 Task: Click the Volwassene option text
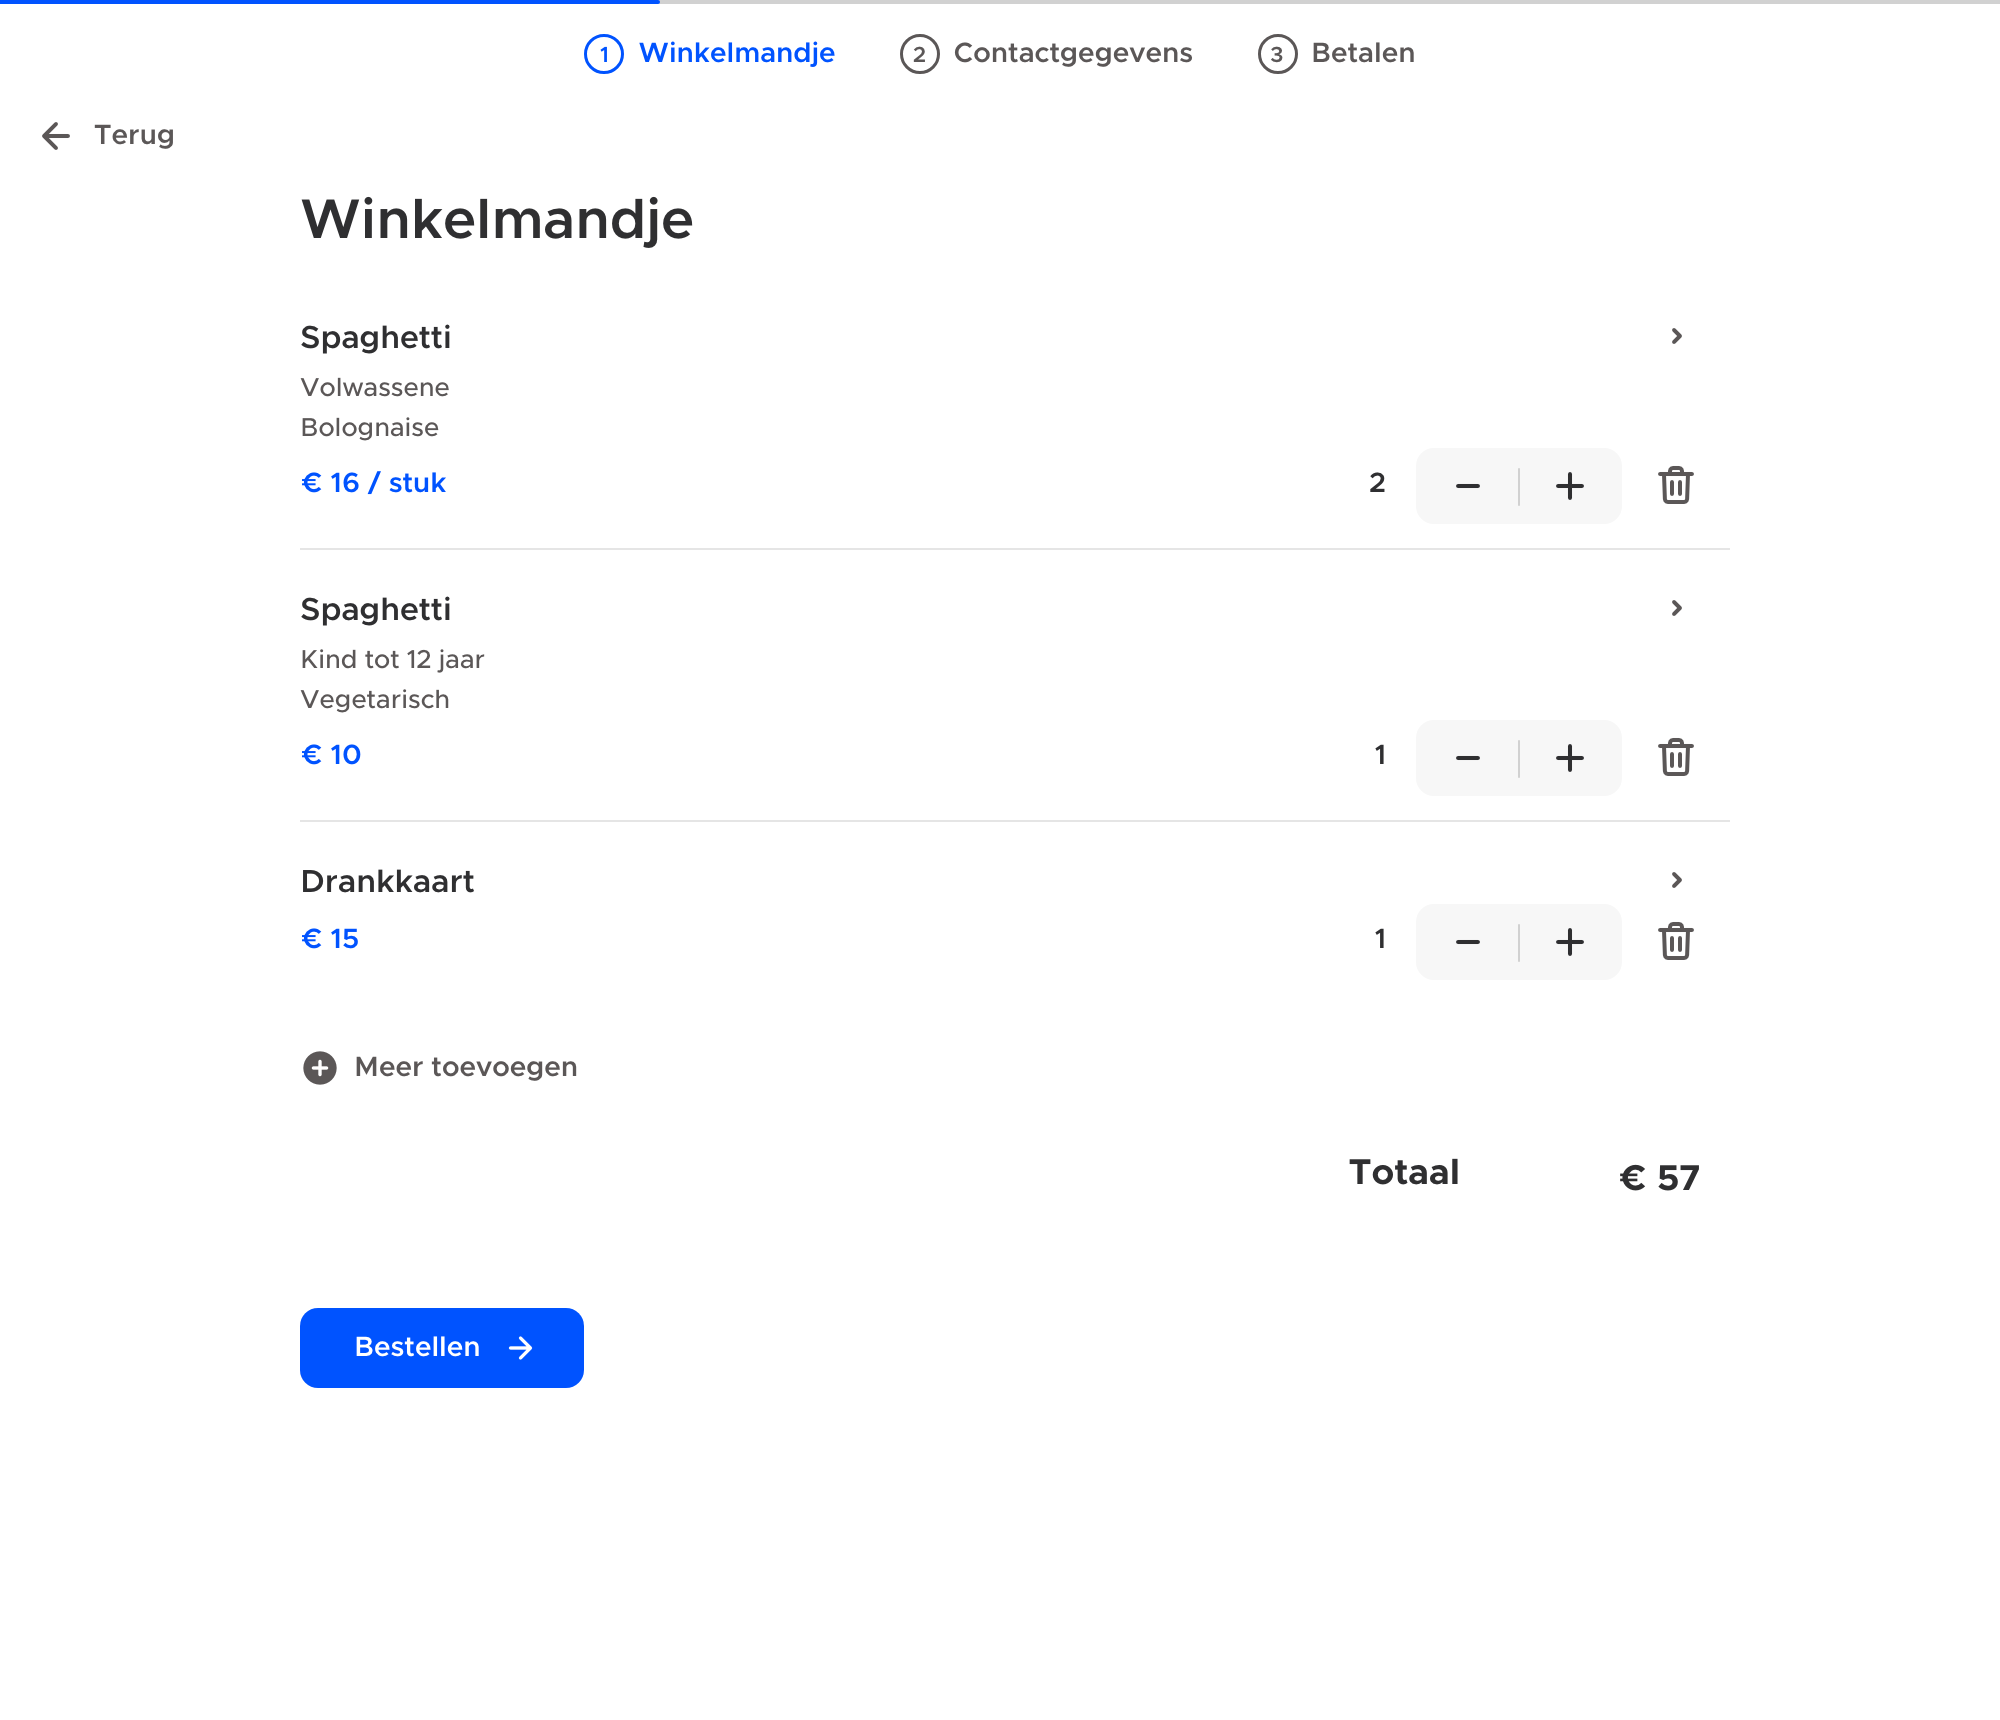375,387
